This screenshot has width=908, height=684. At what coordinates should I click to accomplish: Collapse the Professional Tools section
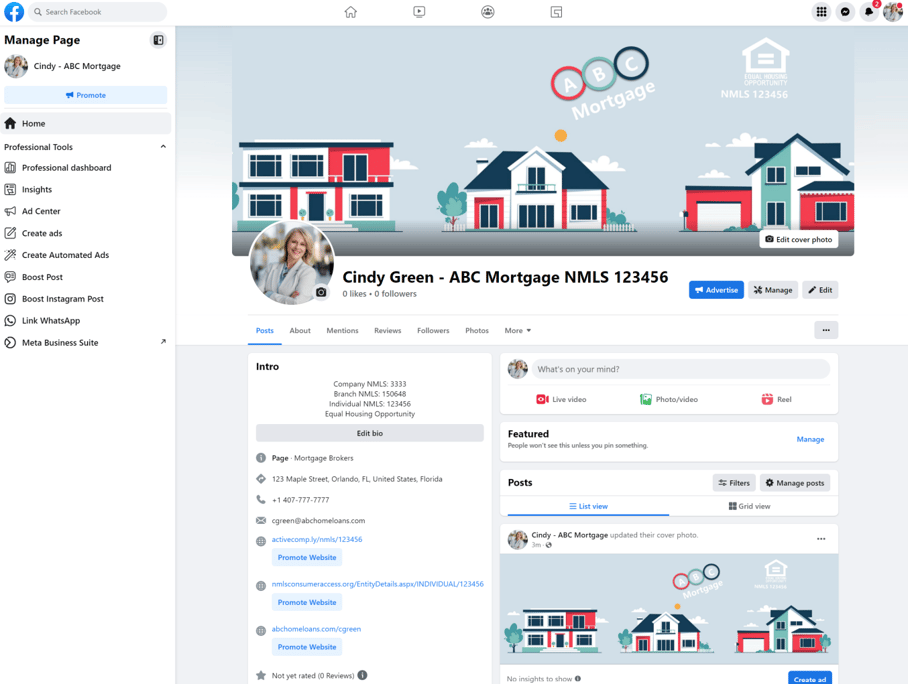click(162, 146)
